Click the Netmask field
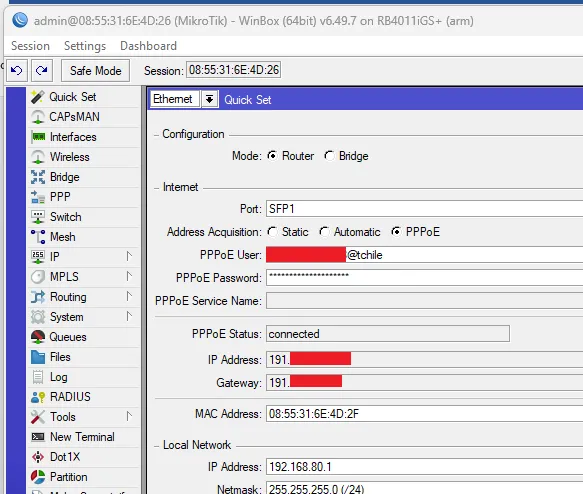The height and width of the screenshot is (494, 583). point(424,488)
